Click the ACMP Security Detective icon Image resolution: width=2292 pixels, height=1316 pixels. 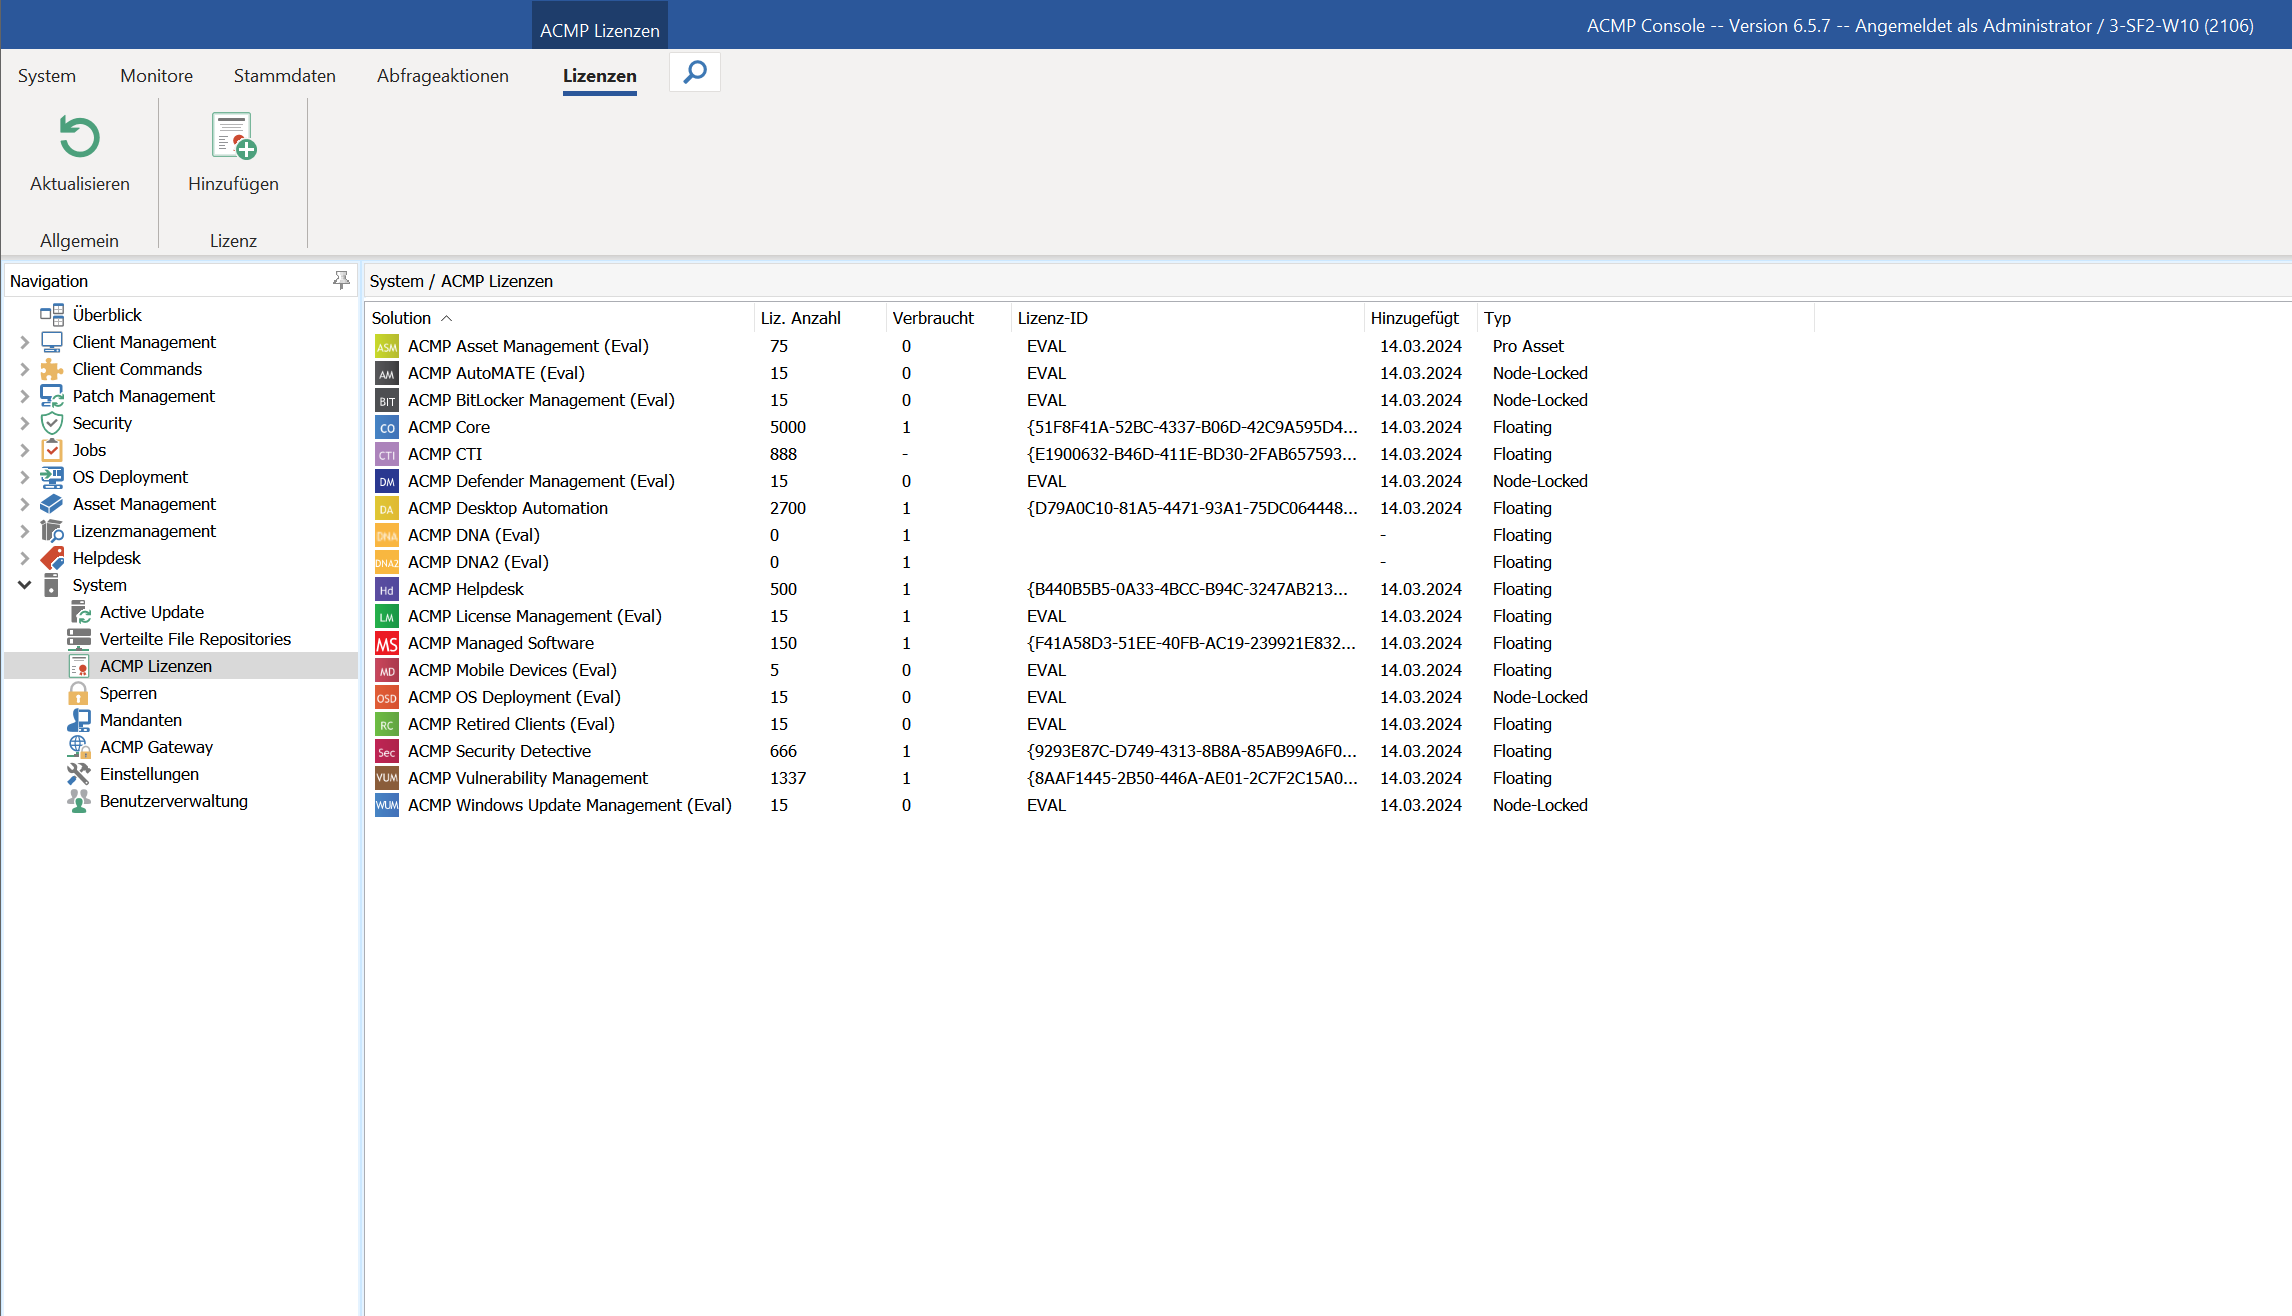(386, 749)
